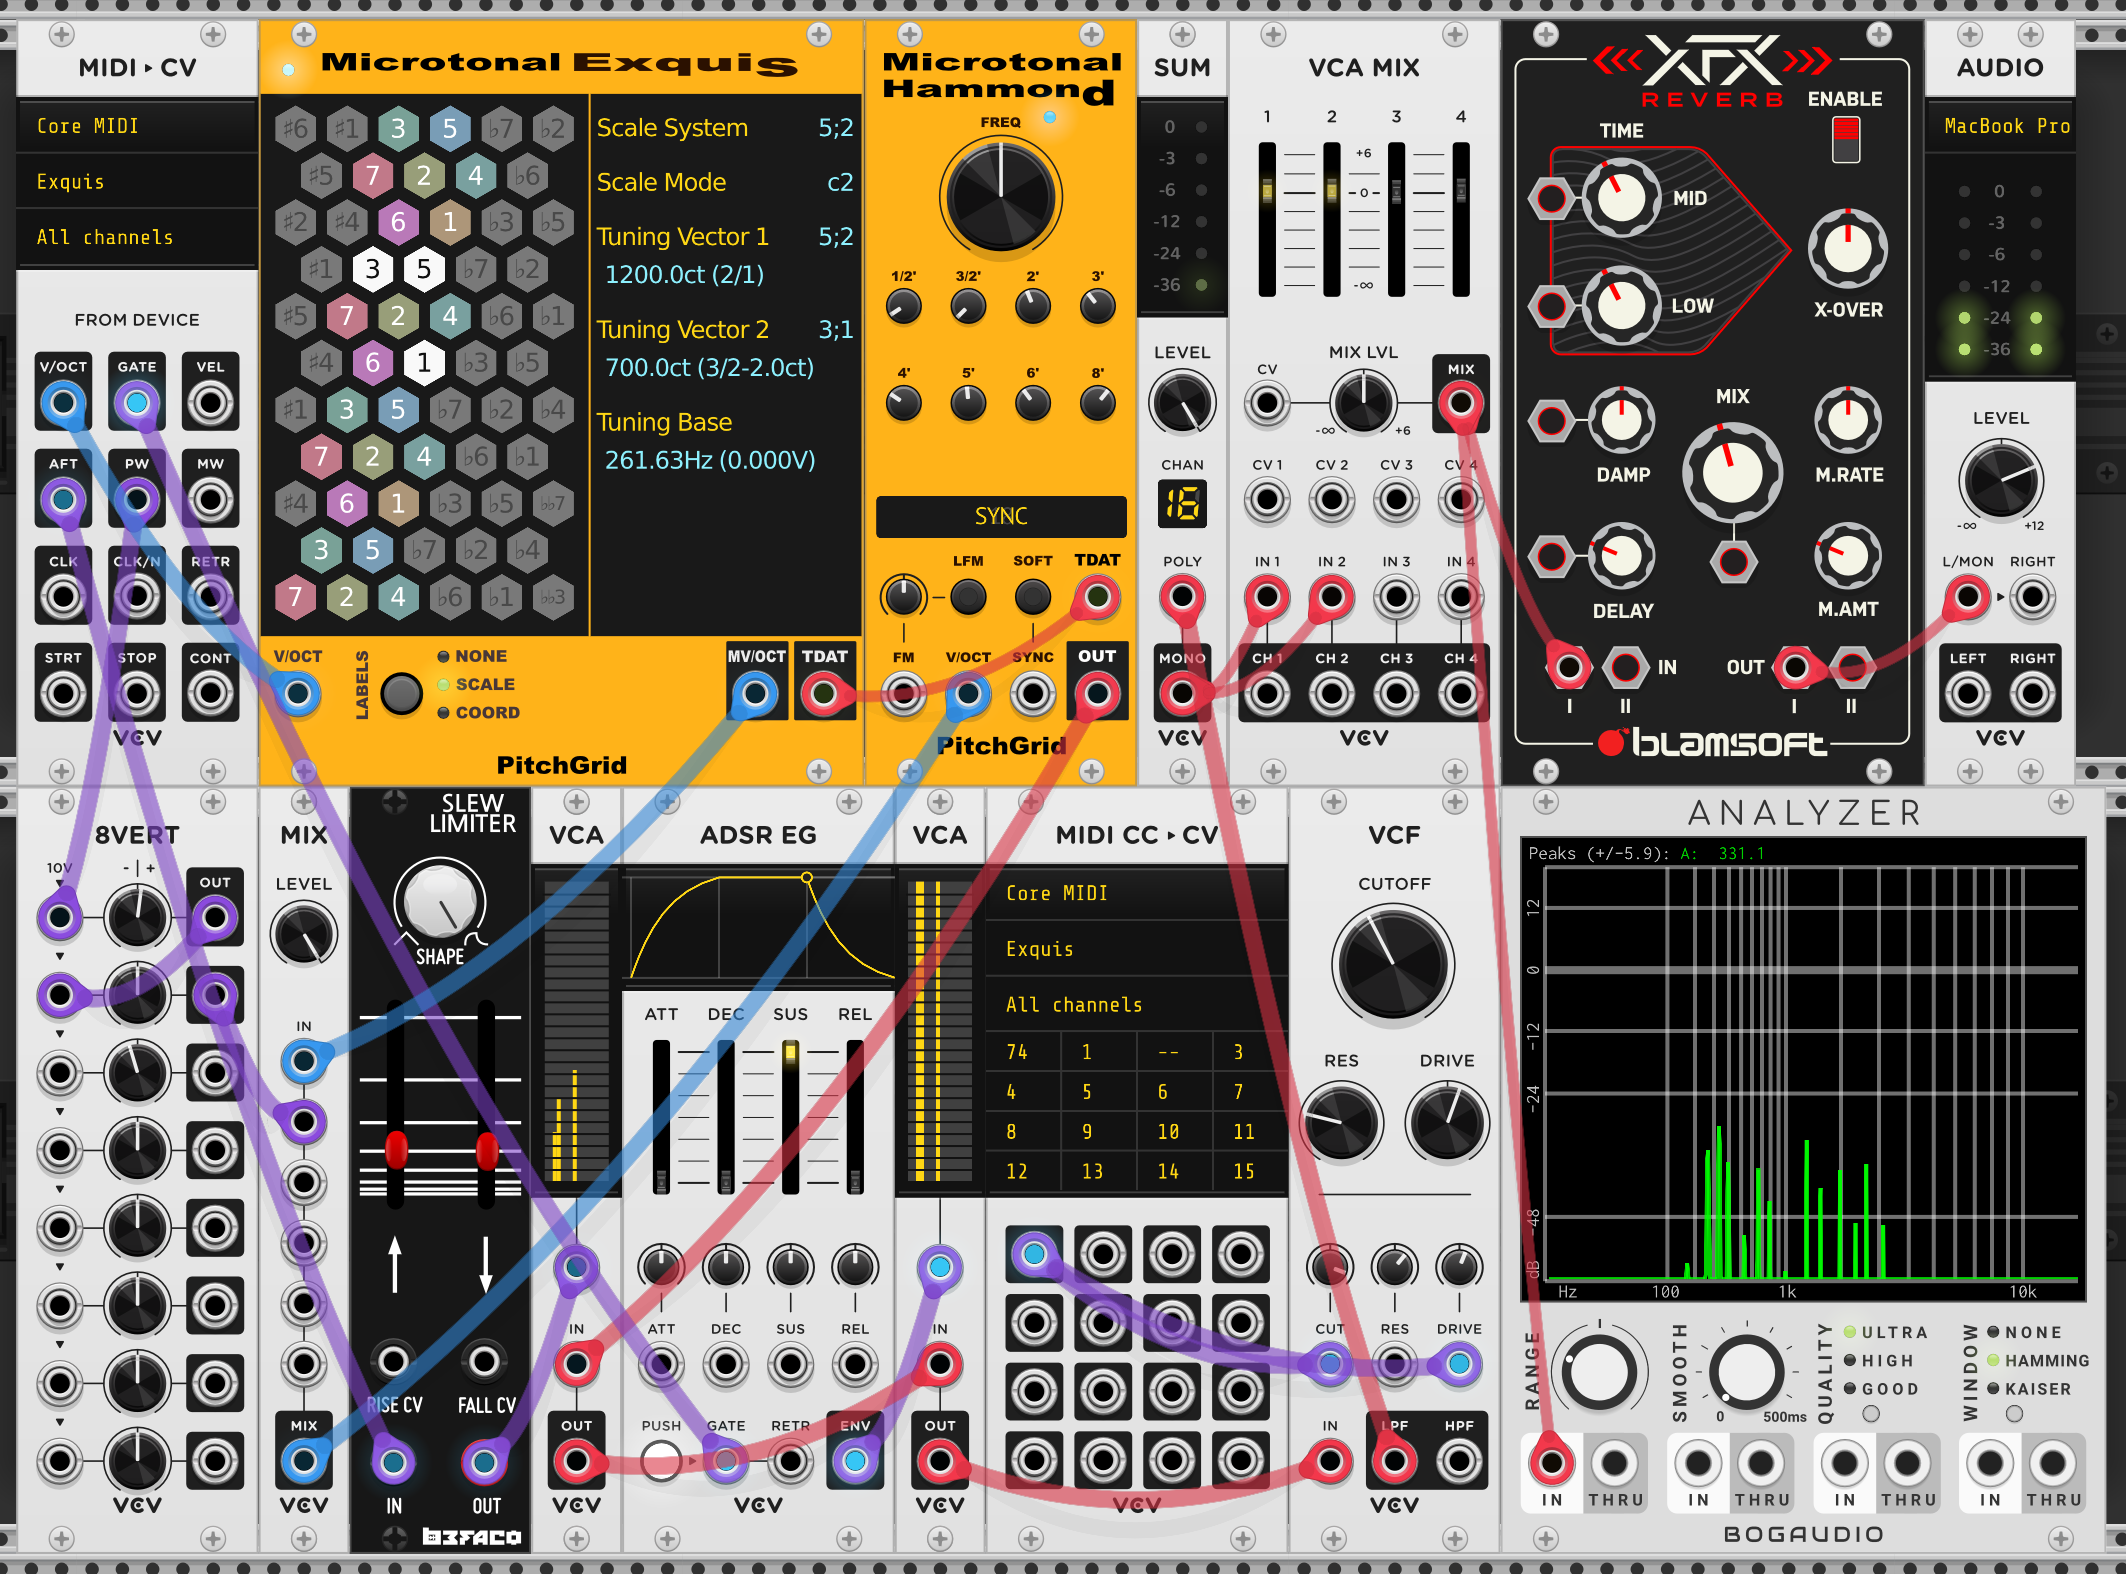This screenshot has width=2126, height=1574.
Task: Open Scale Mode selector on Exquis
Action: pos(725,182)
